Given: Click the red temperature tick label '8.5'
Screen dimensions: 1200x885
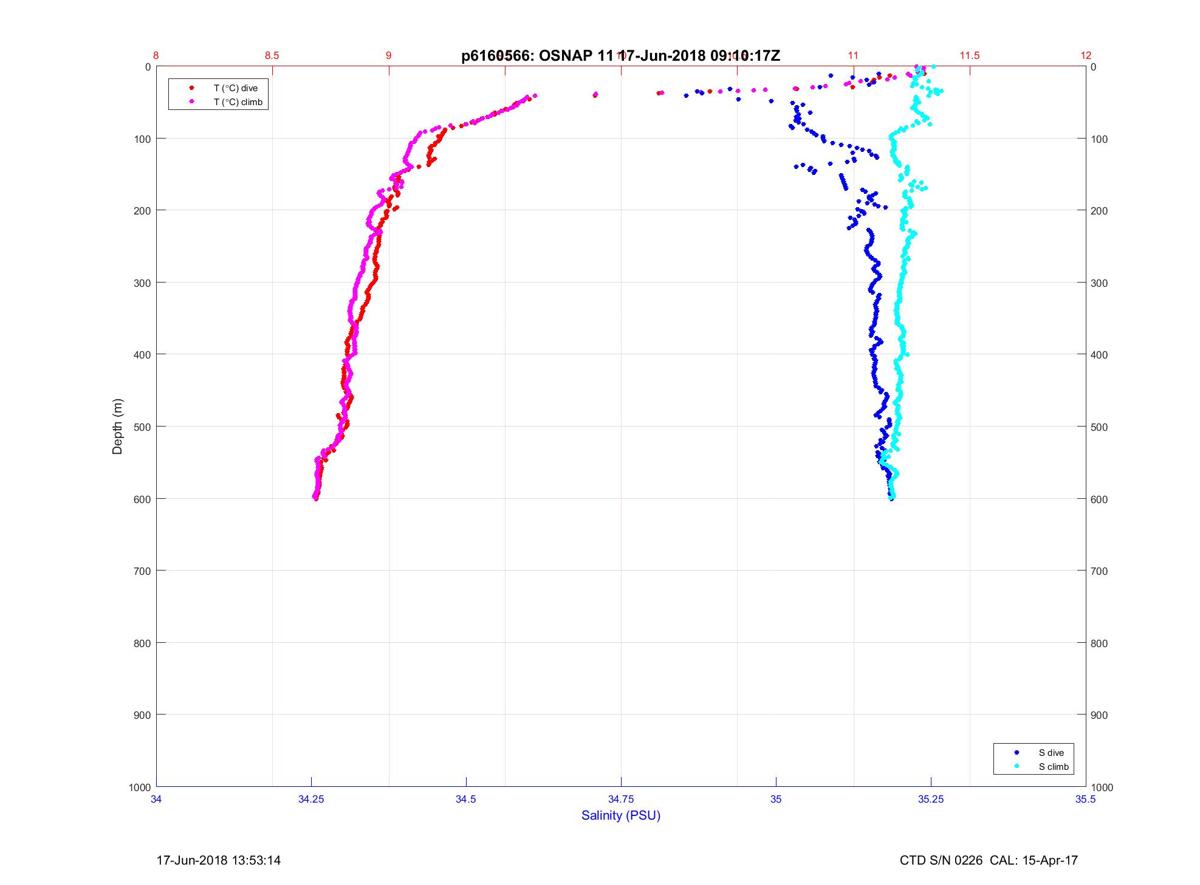Looking at the screenshot, I should pos(272,56).
